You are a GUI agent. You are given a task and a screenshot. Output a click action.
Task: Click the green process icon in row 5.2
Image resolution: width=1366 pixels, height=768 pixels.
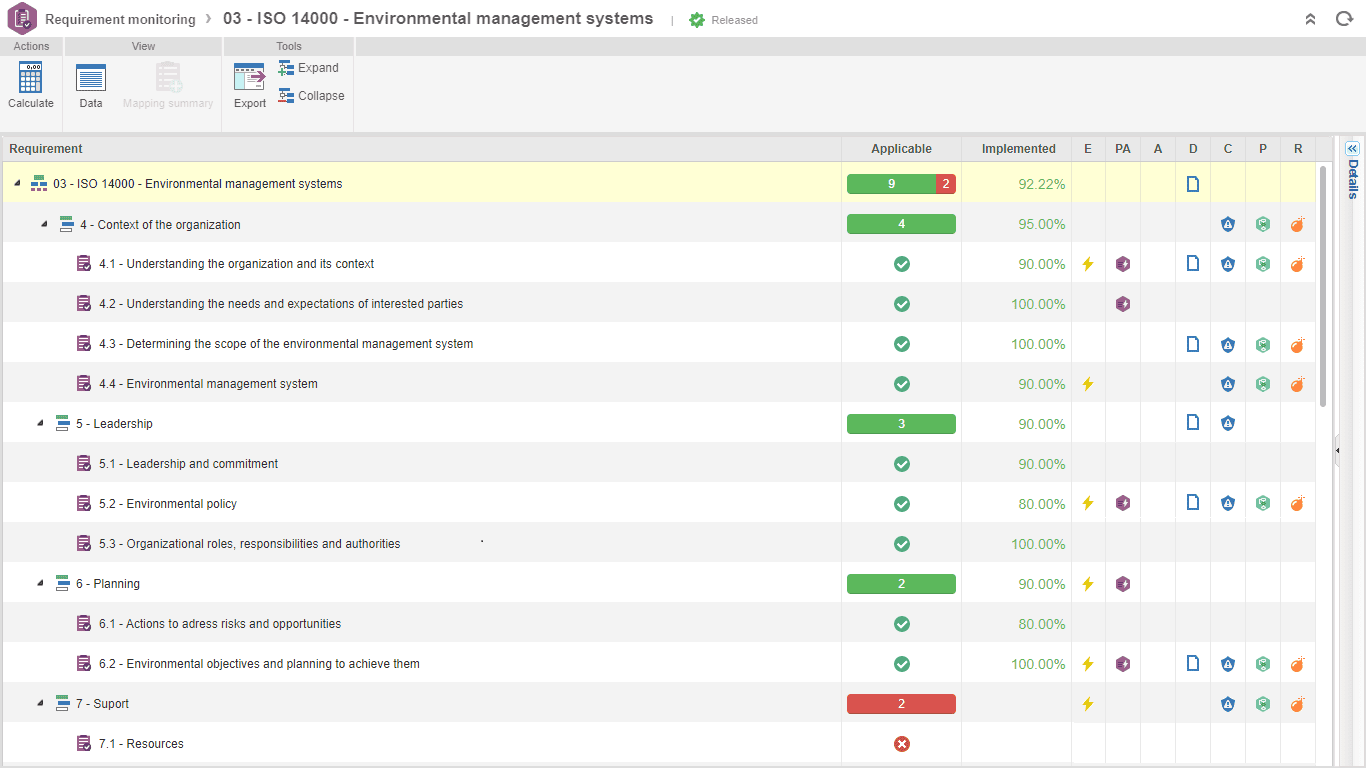click(1263, 504)
